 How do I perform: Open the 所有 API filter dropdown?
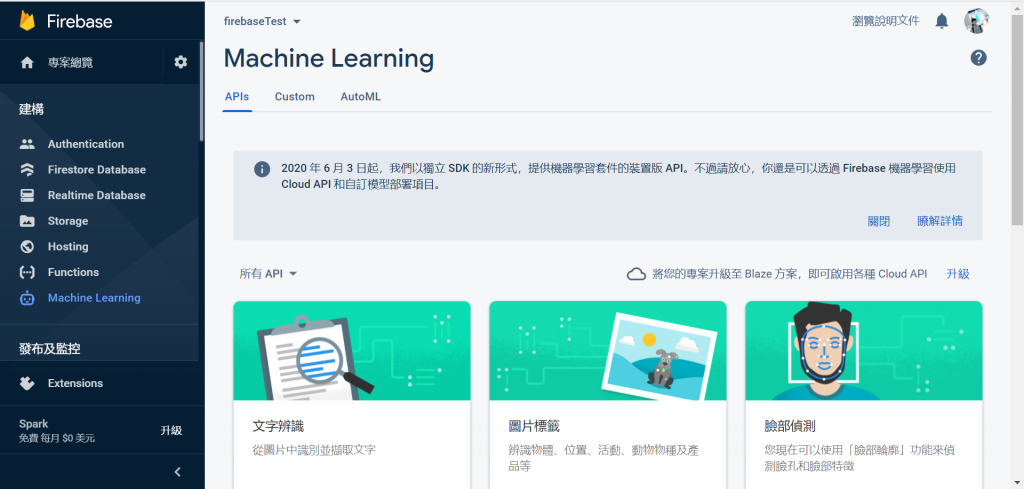(268, 274)
